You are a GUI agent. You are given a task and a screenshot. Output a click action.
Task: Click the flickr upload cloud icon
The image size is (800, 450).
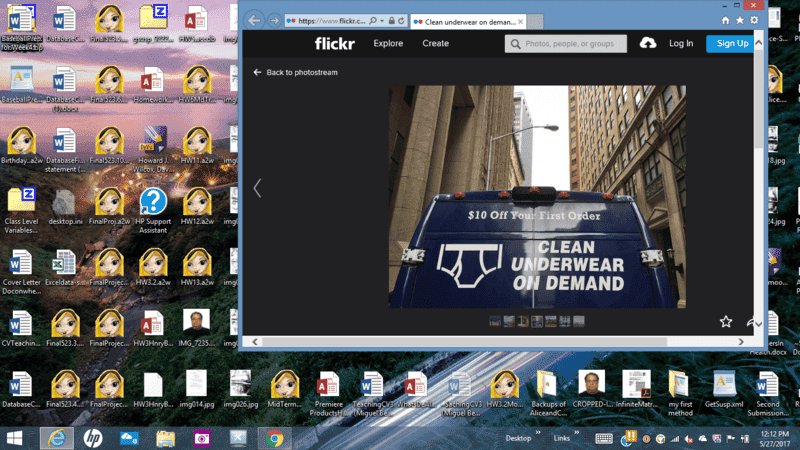tap(648, 43)
